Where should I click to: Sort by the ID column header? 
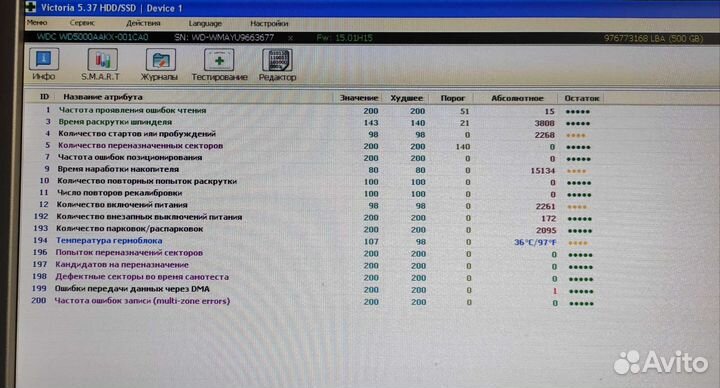pos(45,97)
